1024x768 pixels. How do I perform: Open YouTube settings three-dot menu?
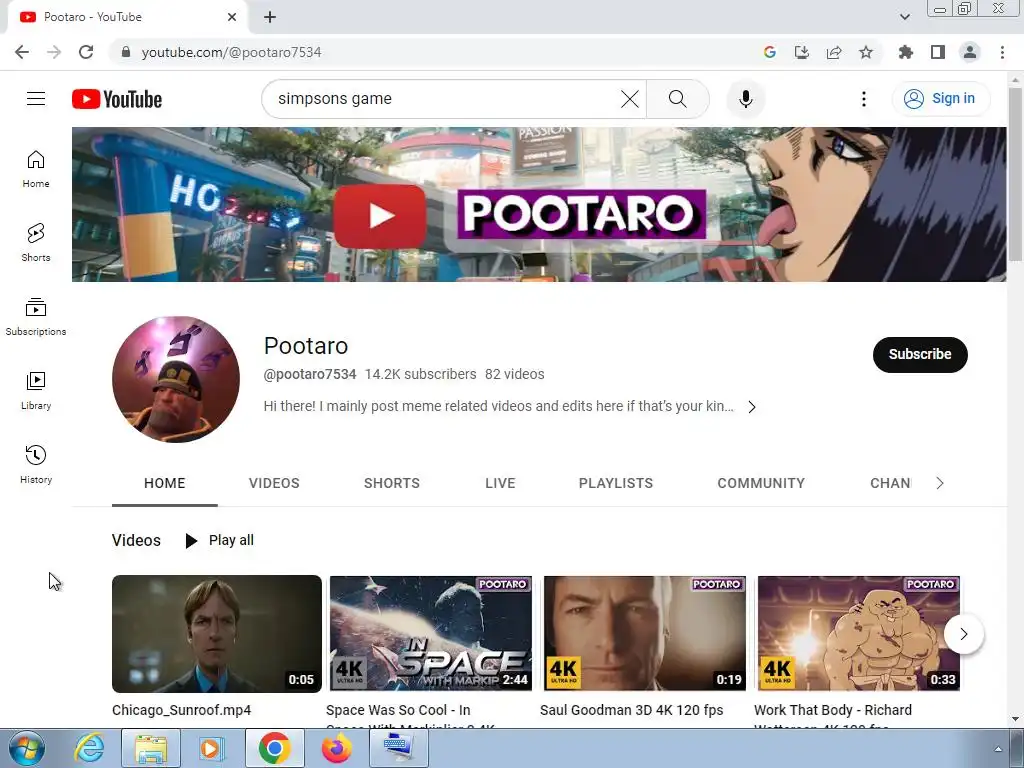[863, 99]
